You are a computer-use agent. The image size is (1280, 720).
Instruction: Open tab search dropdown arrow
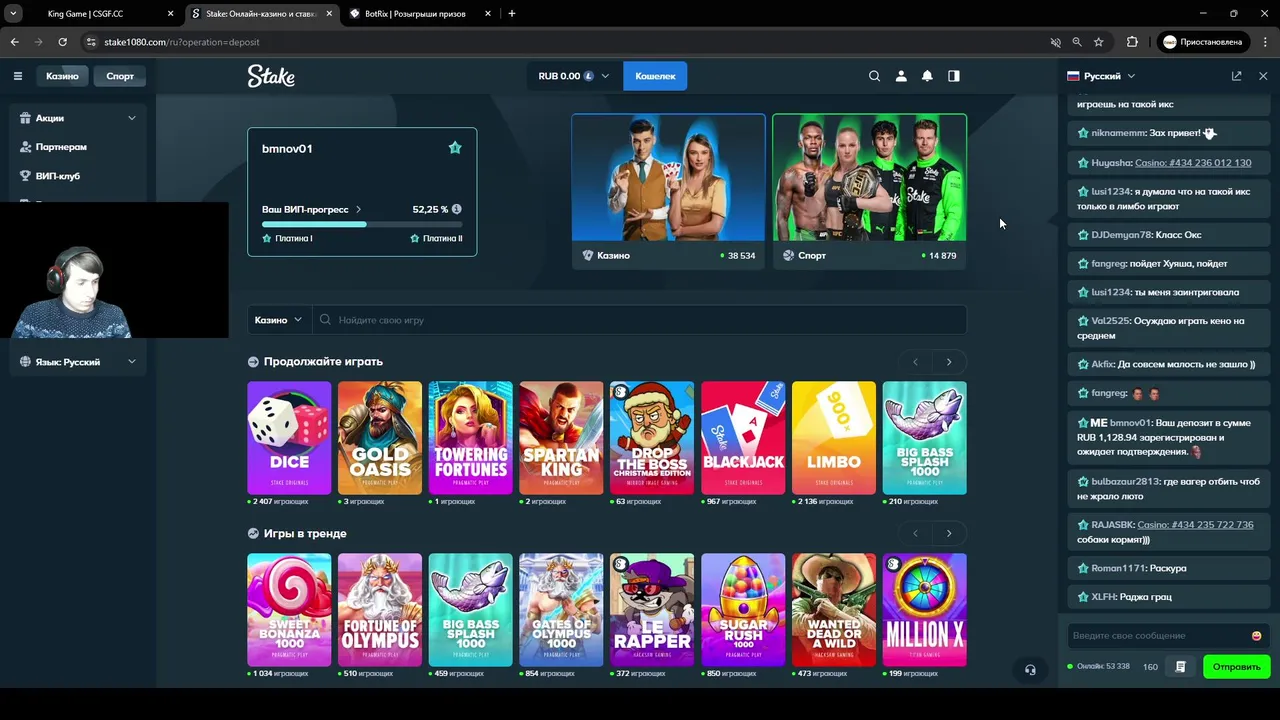[13, 14]
